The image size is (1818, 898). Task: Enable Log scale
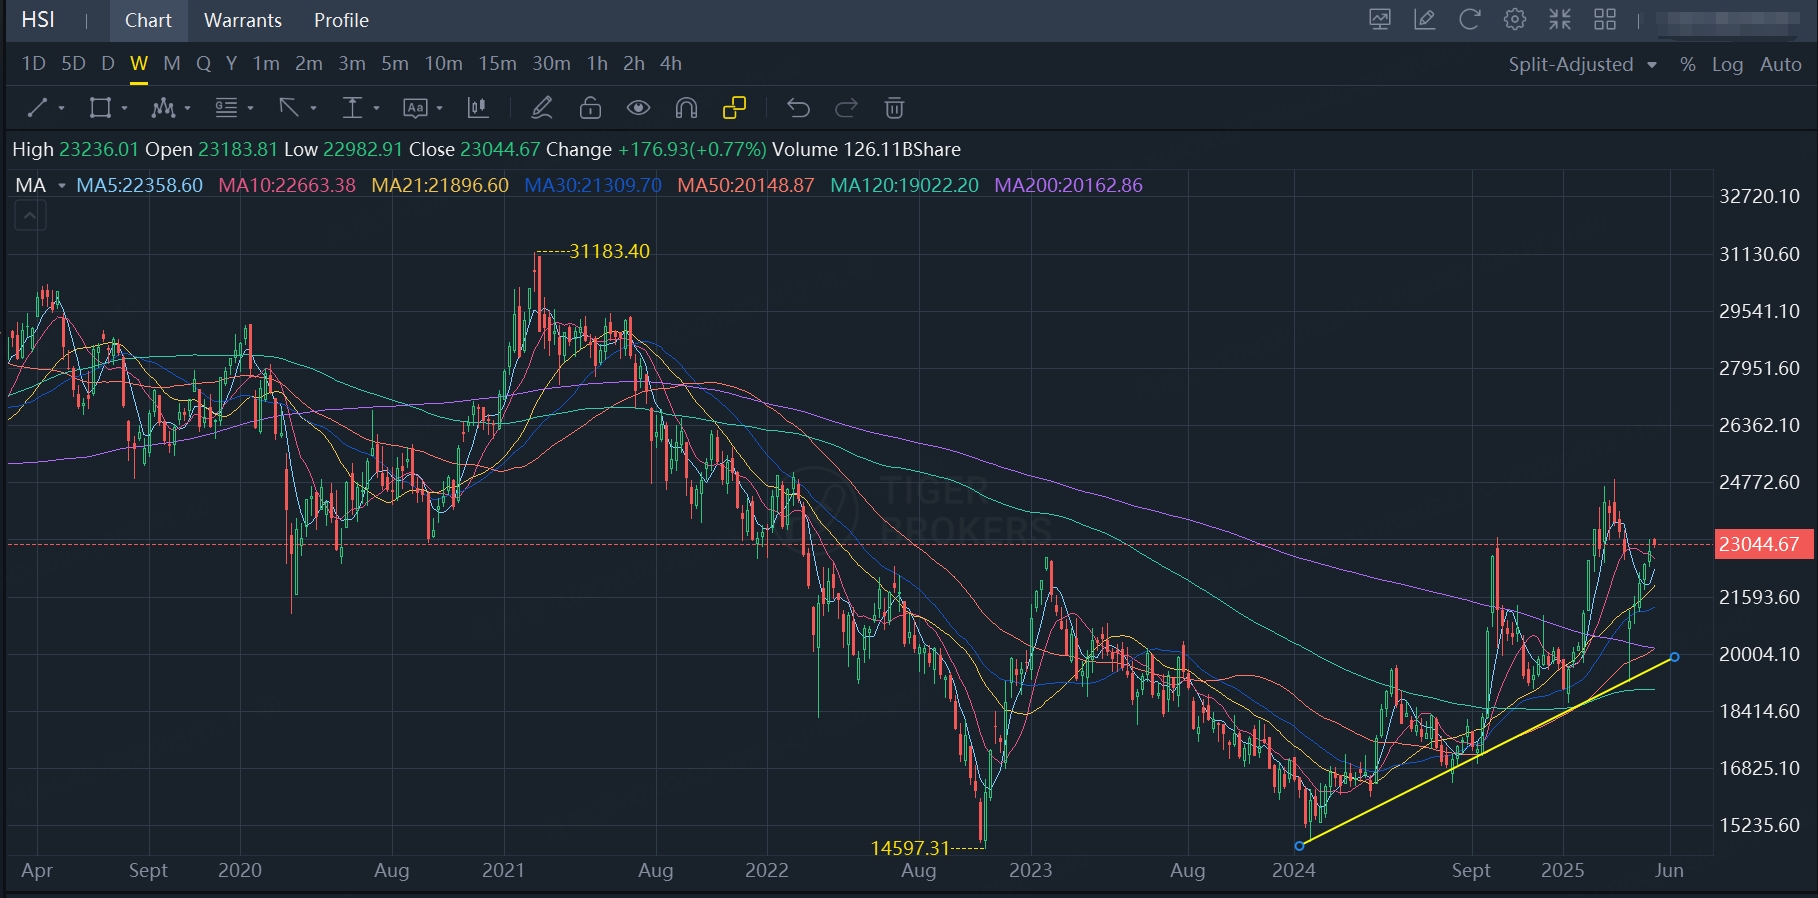click(1727, 64)
